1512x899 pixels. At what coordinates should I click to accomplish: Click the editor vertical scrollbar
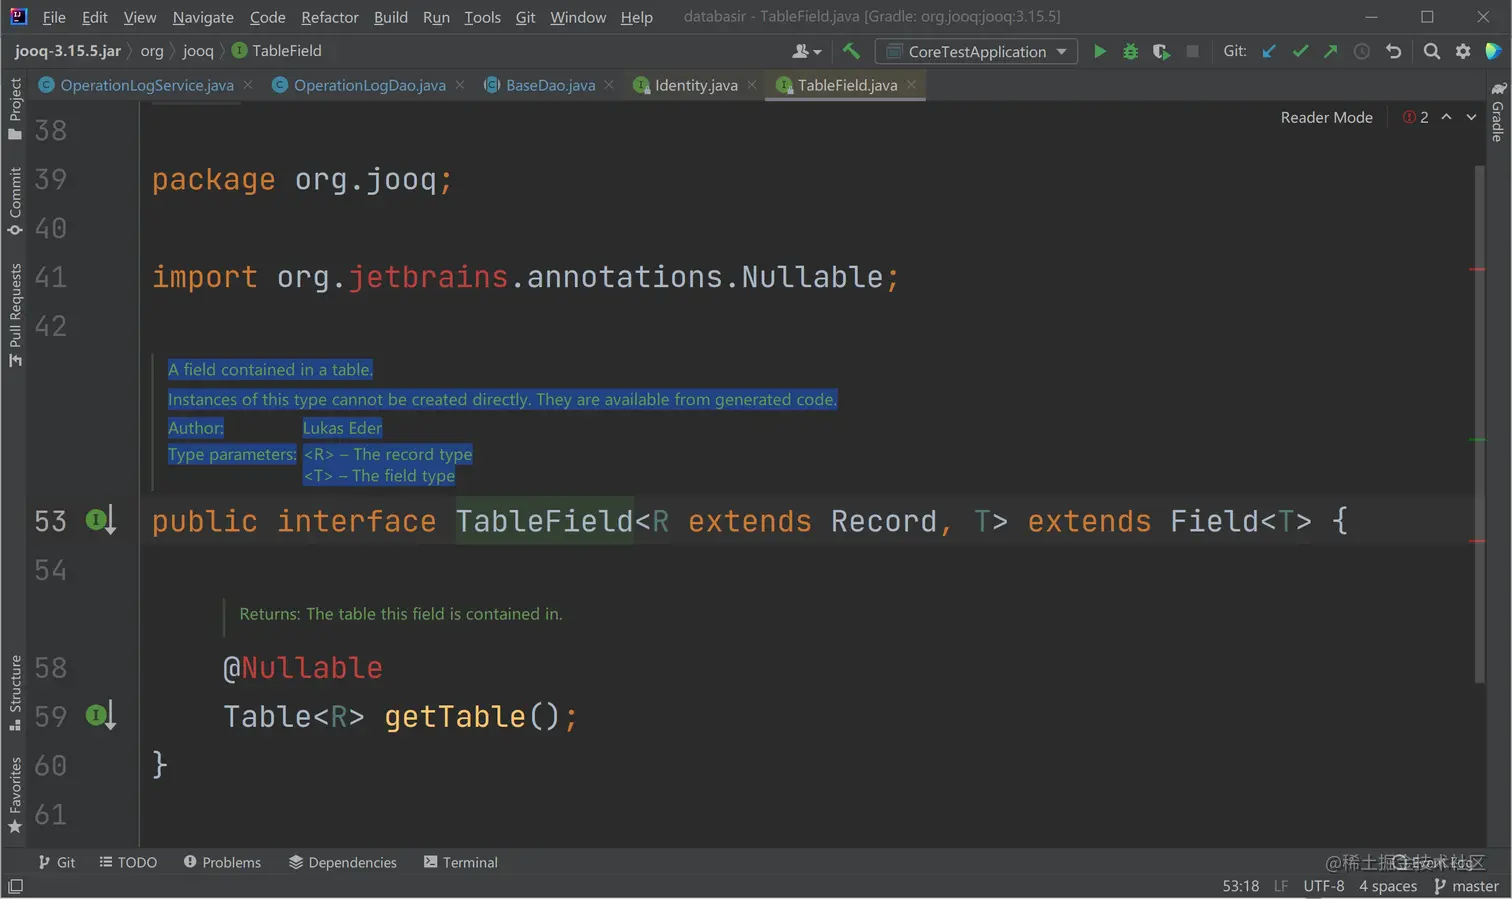(1478, 425)
